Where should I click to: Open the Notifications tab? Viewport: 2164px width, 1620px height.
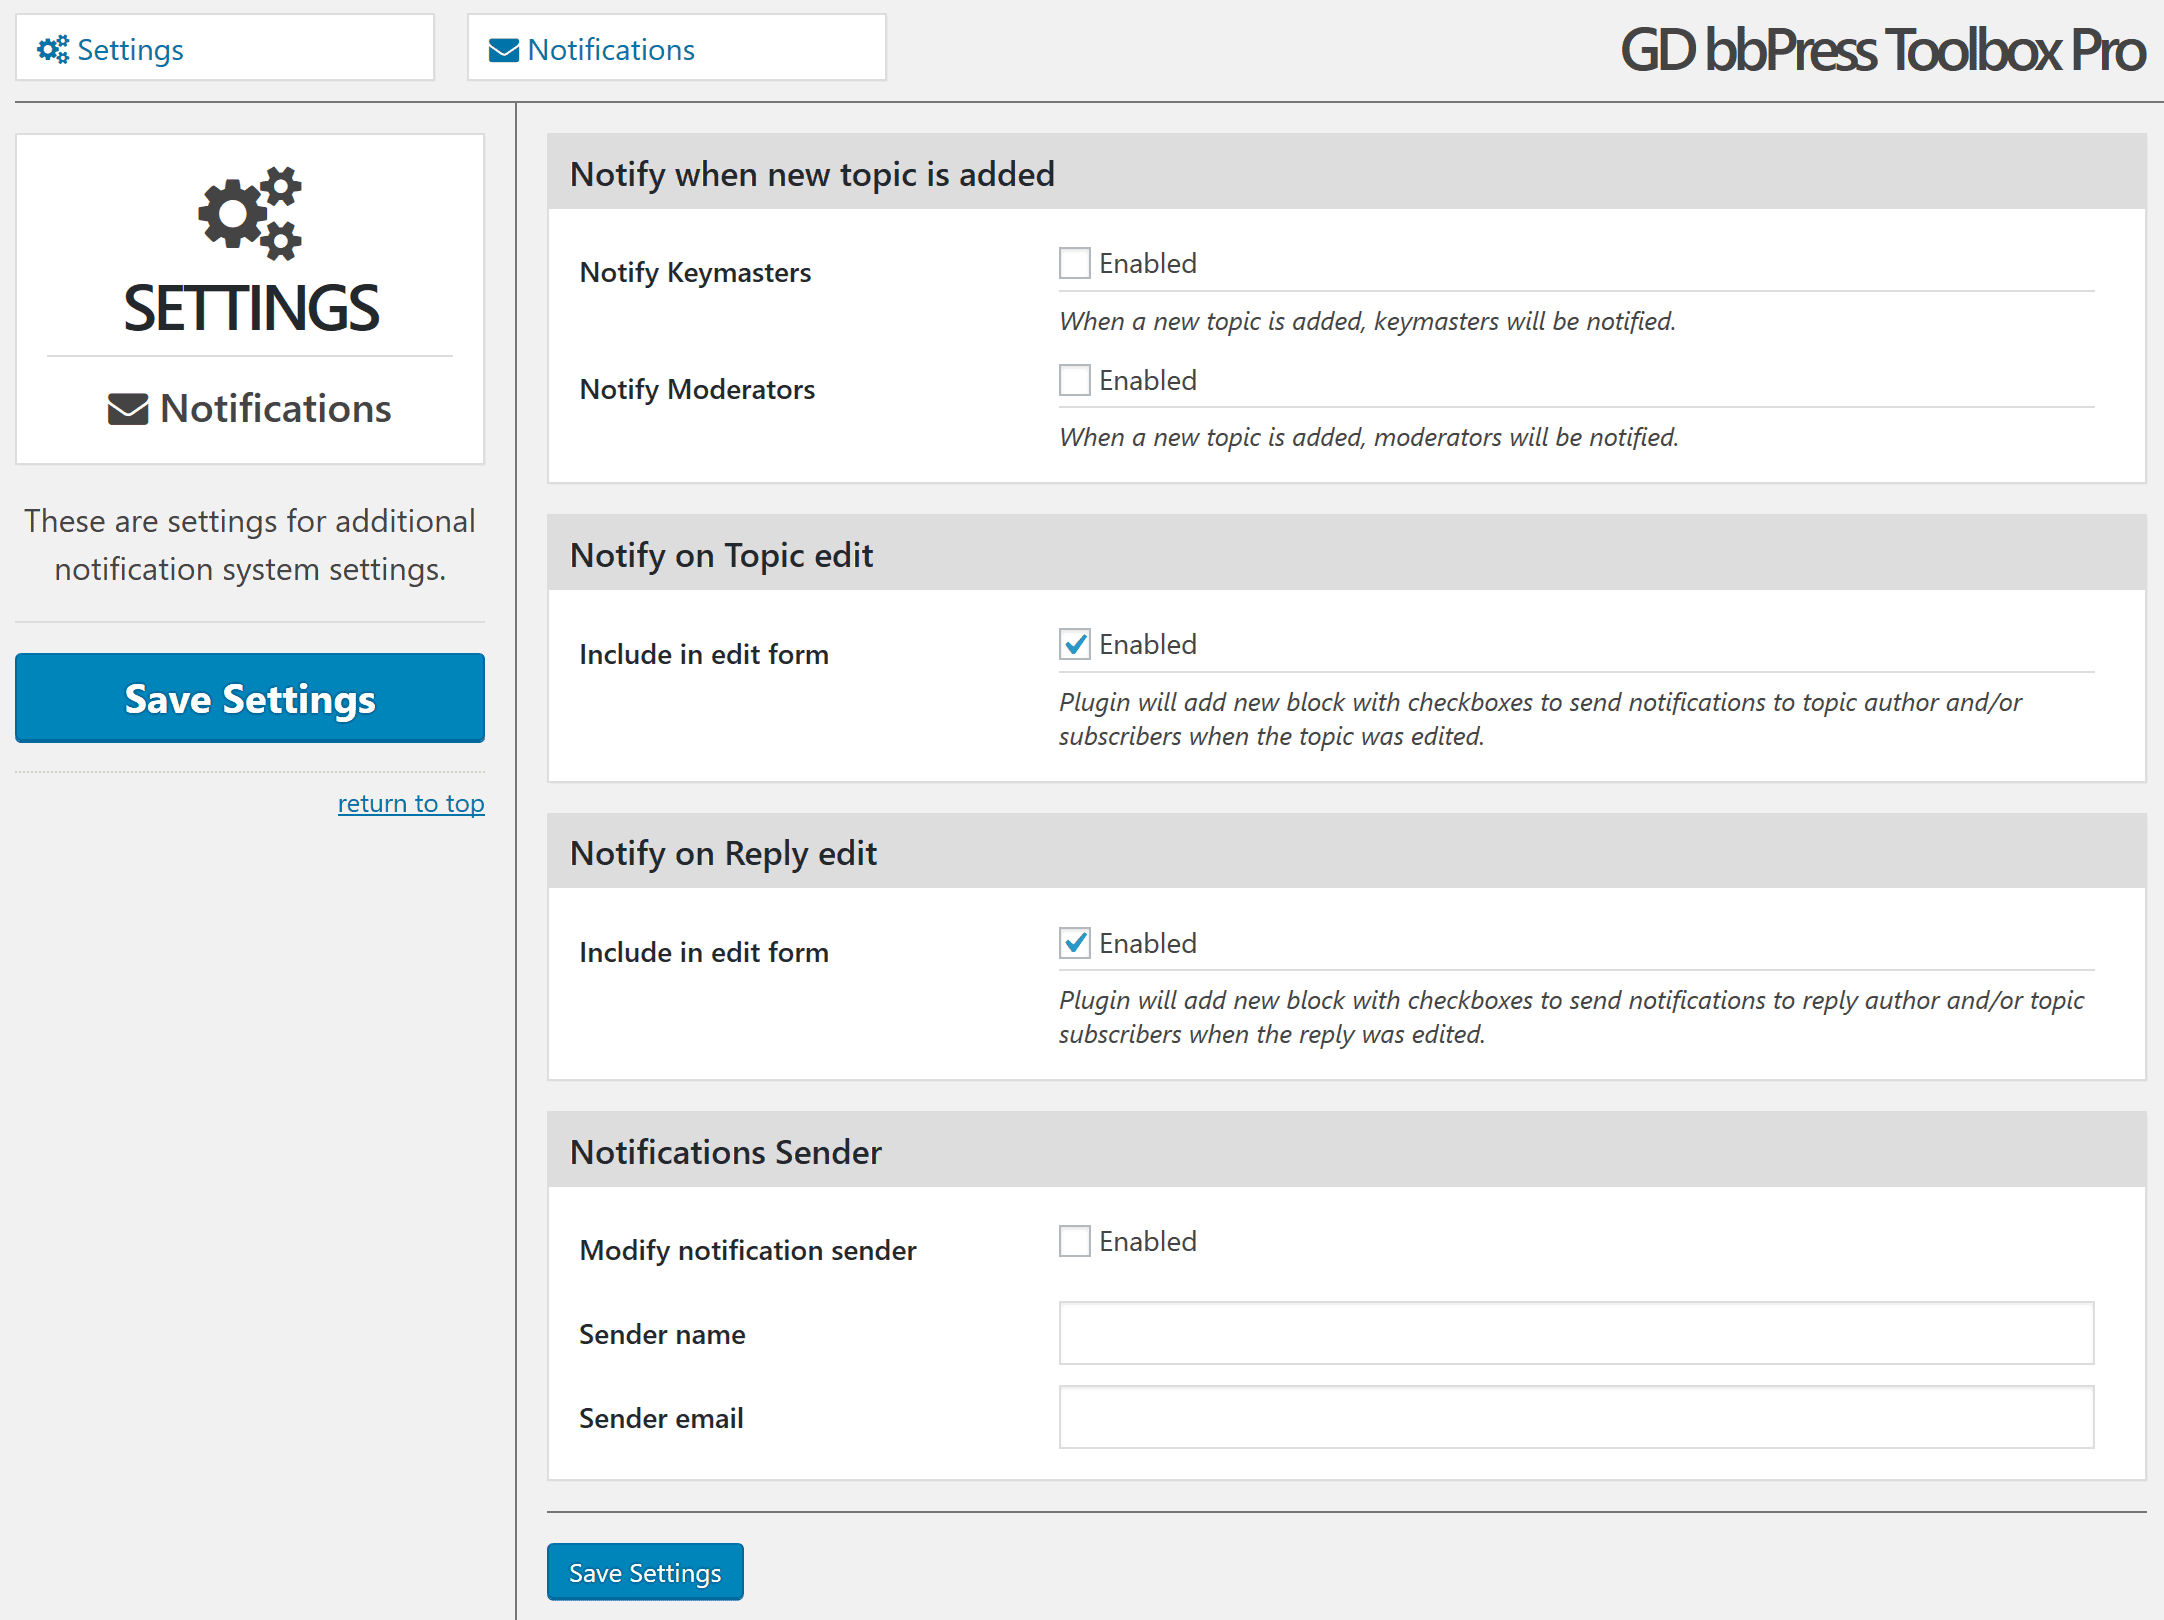(x=677, y=48)
